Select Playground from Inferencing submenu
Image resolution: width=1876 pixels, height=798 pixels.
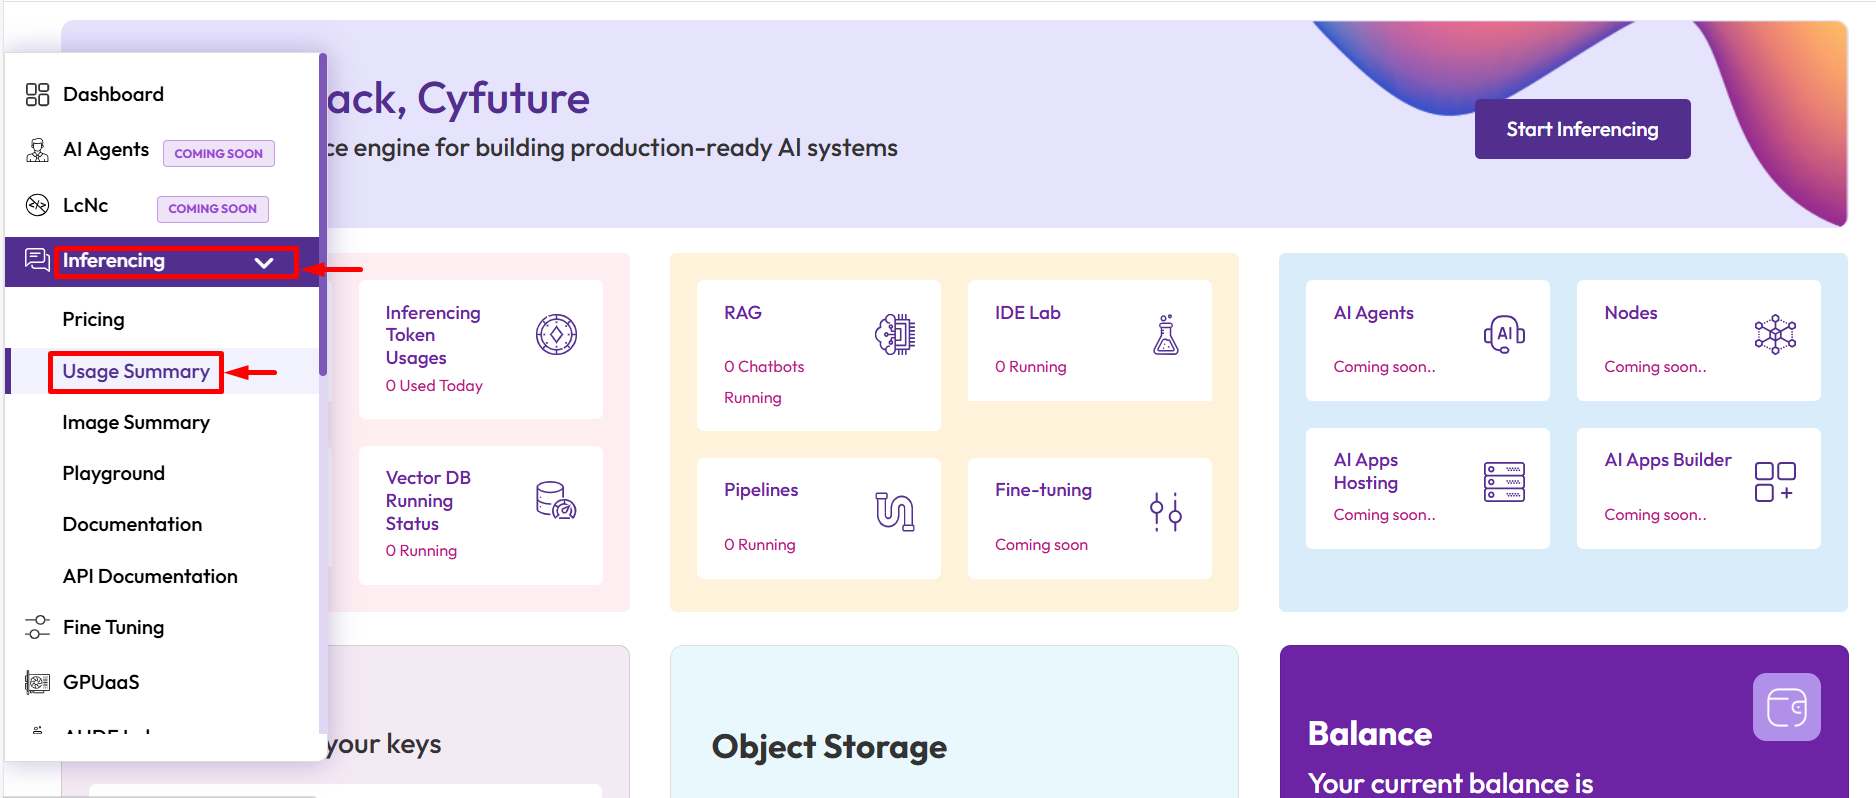point(114,474)
